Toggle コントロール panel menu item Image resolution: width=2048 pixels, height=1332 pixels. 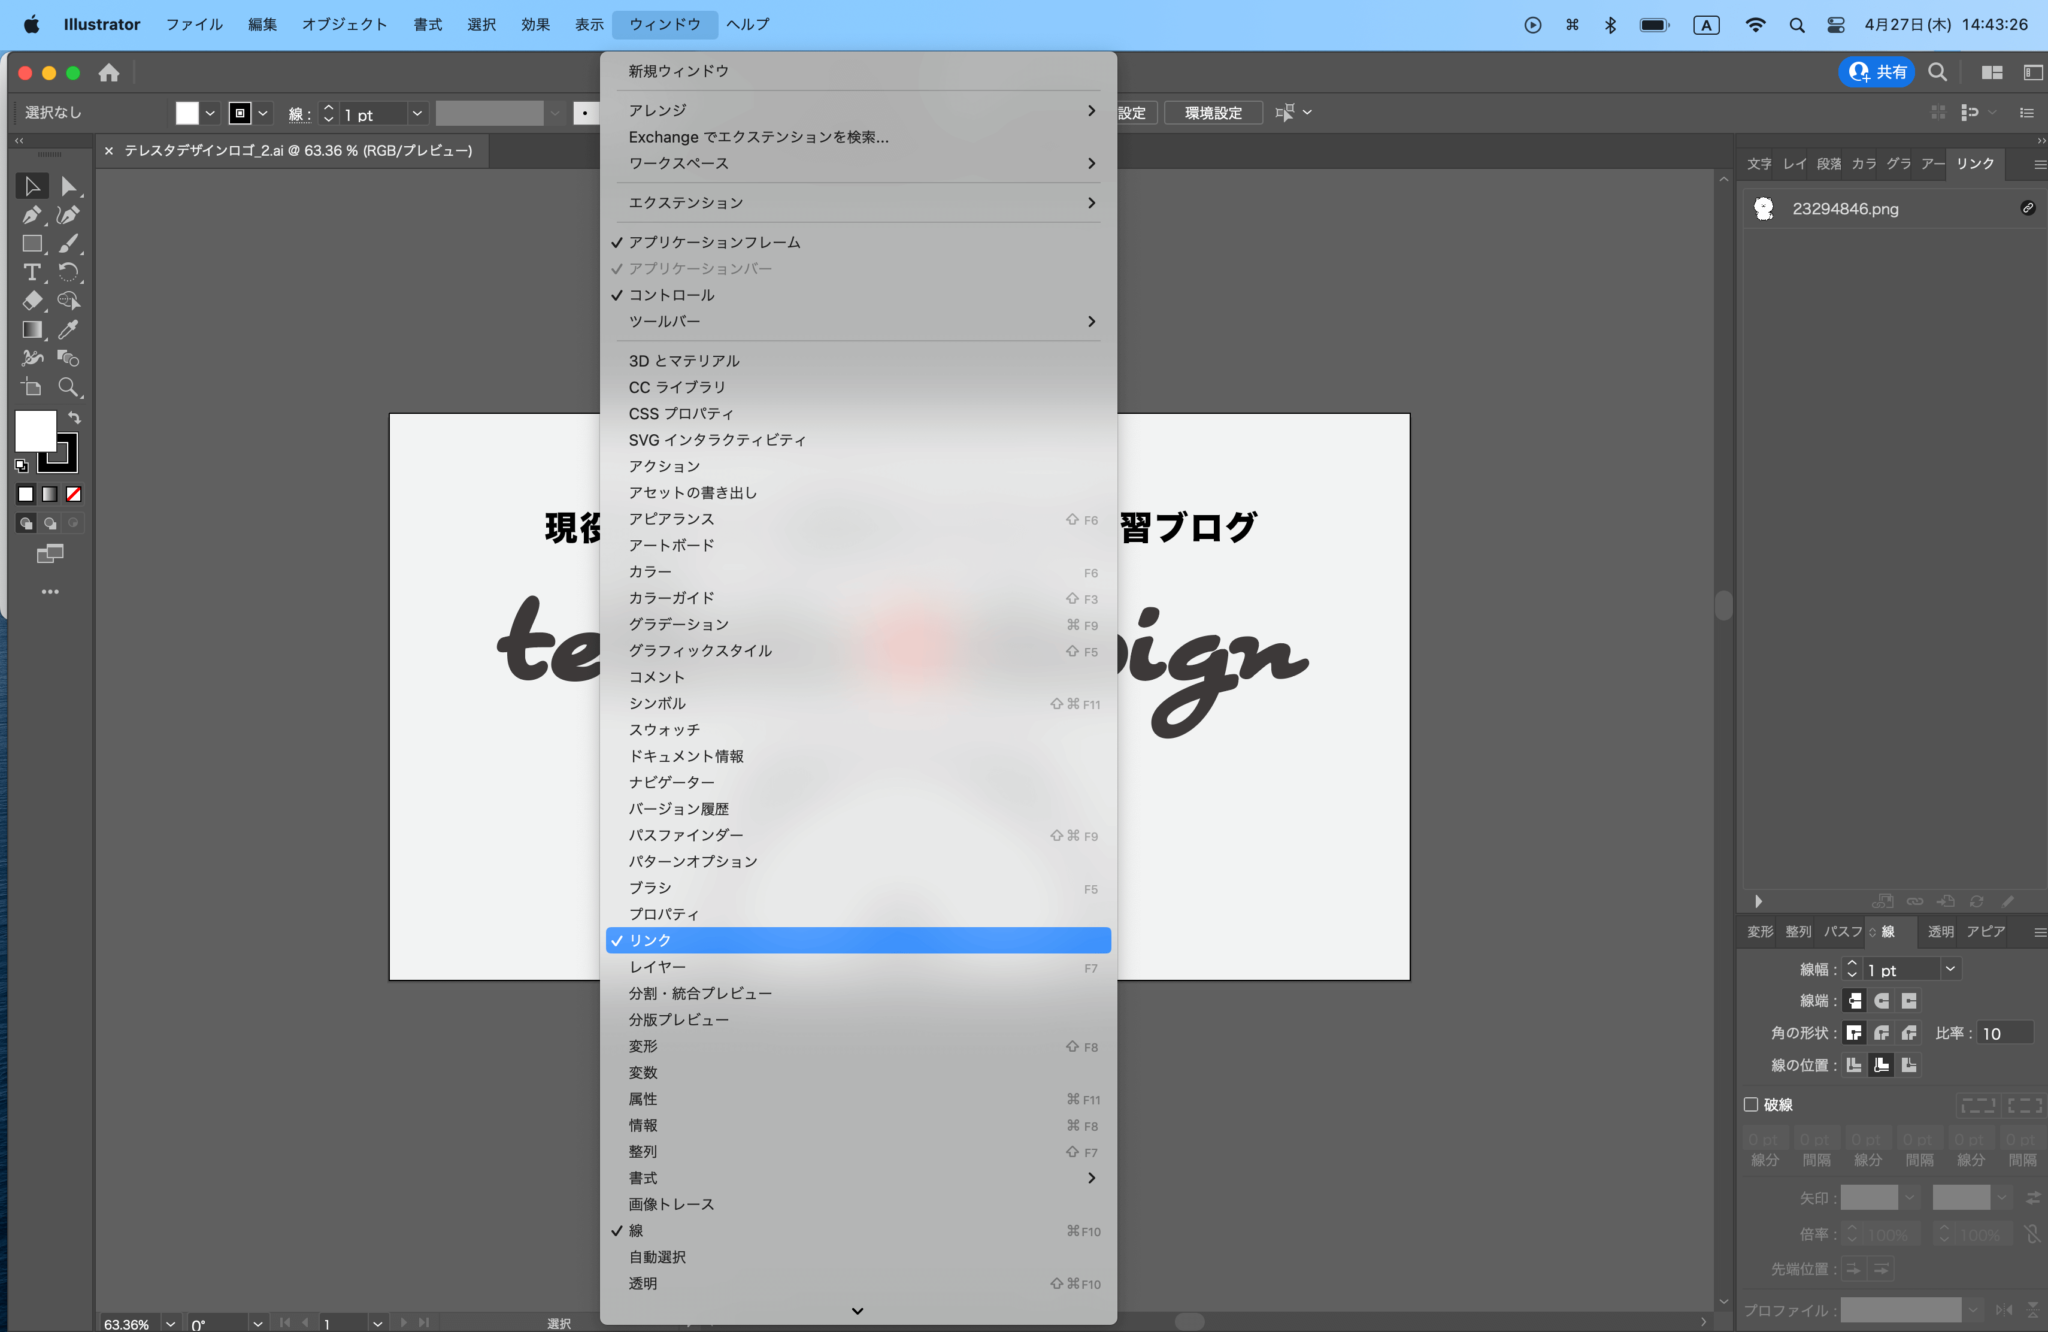pyautogui.click(x=671, y=295)
